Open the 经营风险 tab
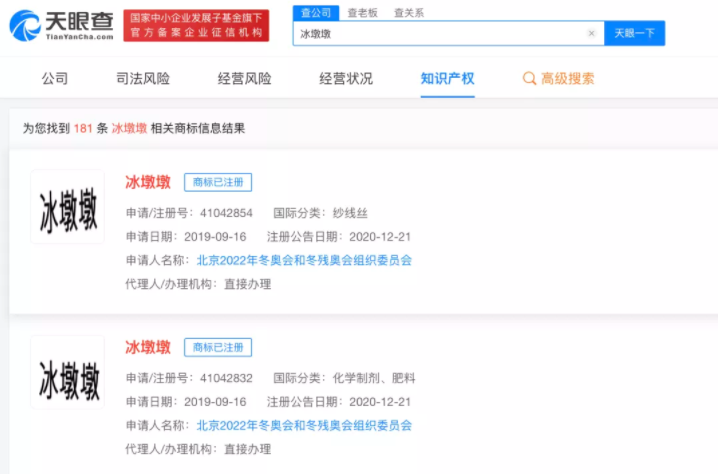Image resolution: width=718 pixels, height=474 pixels. pyautogui.click(x=245, y=78)
